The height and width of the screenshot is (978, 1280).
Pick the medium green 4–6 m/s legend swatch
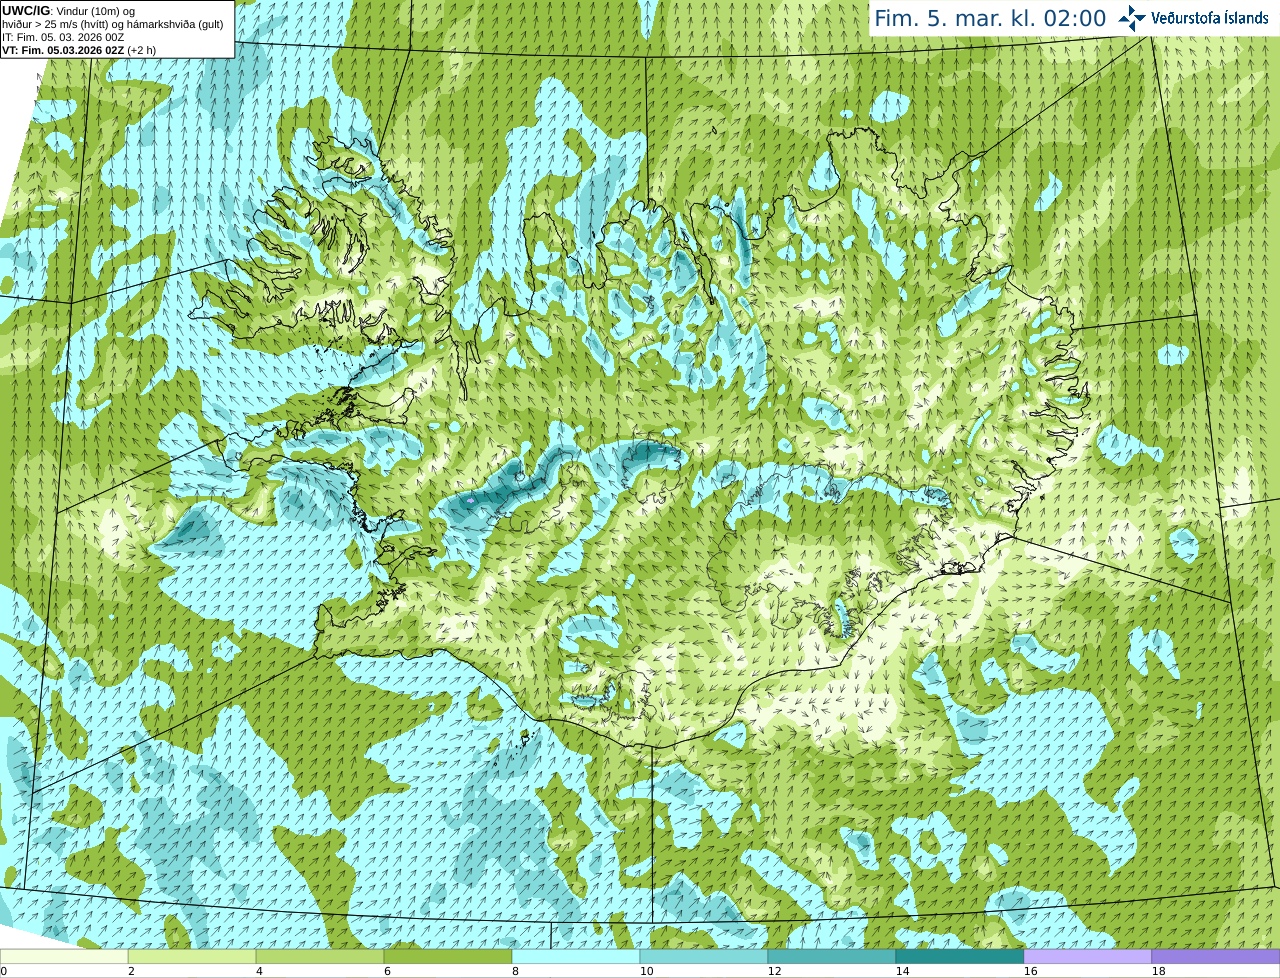click(320, 956)
